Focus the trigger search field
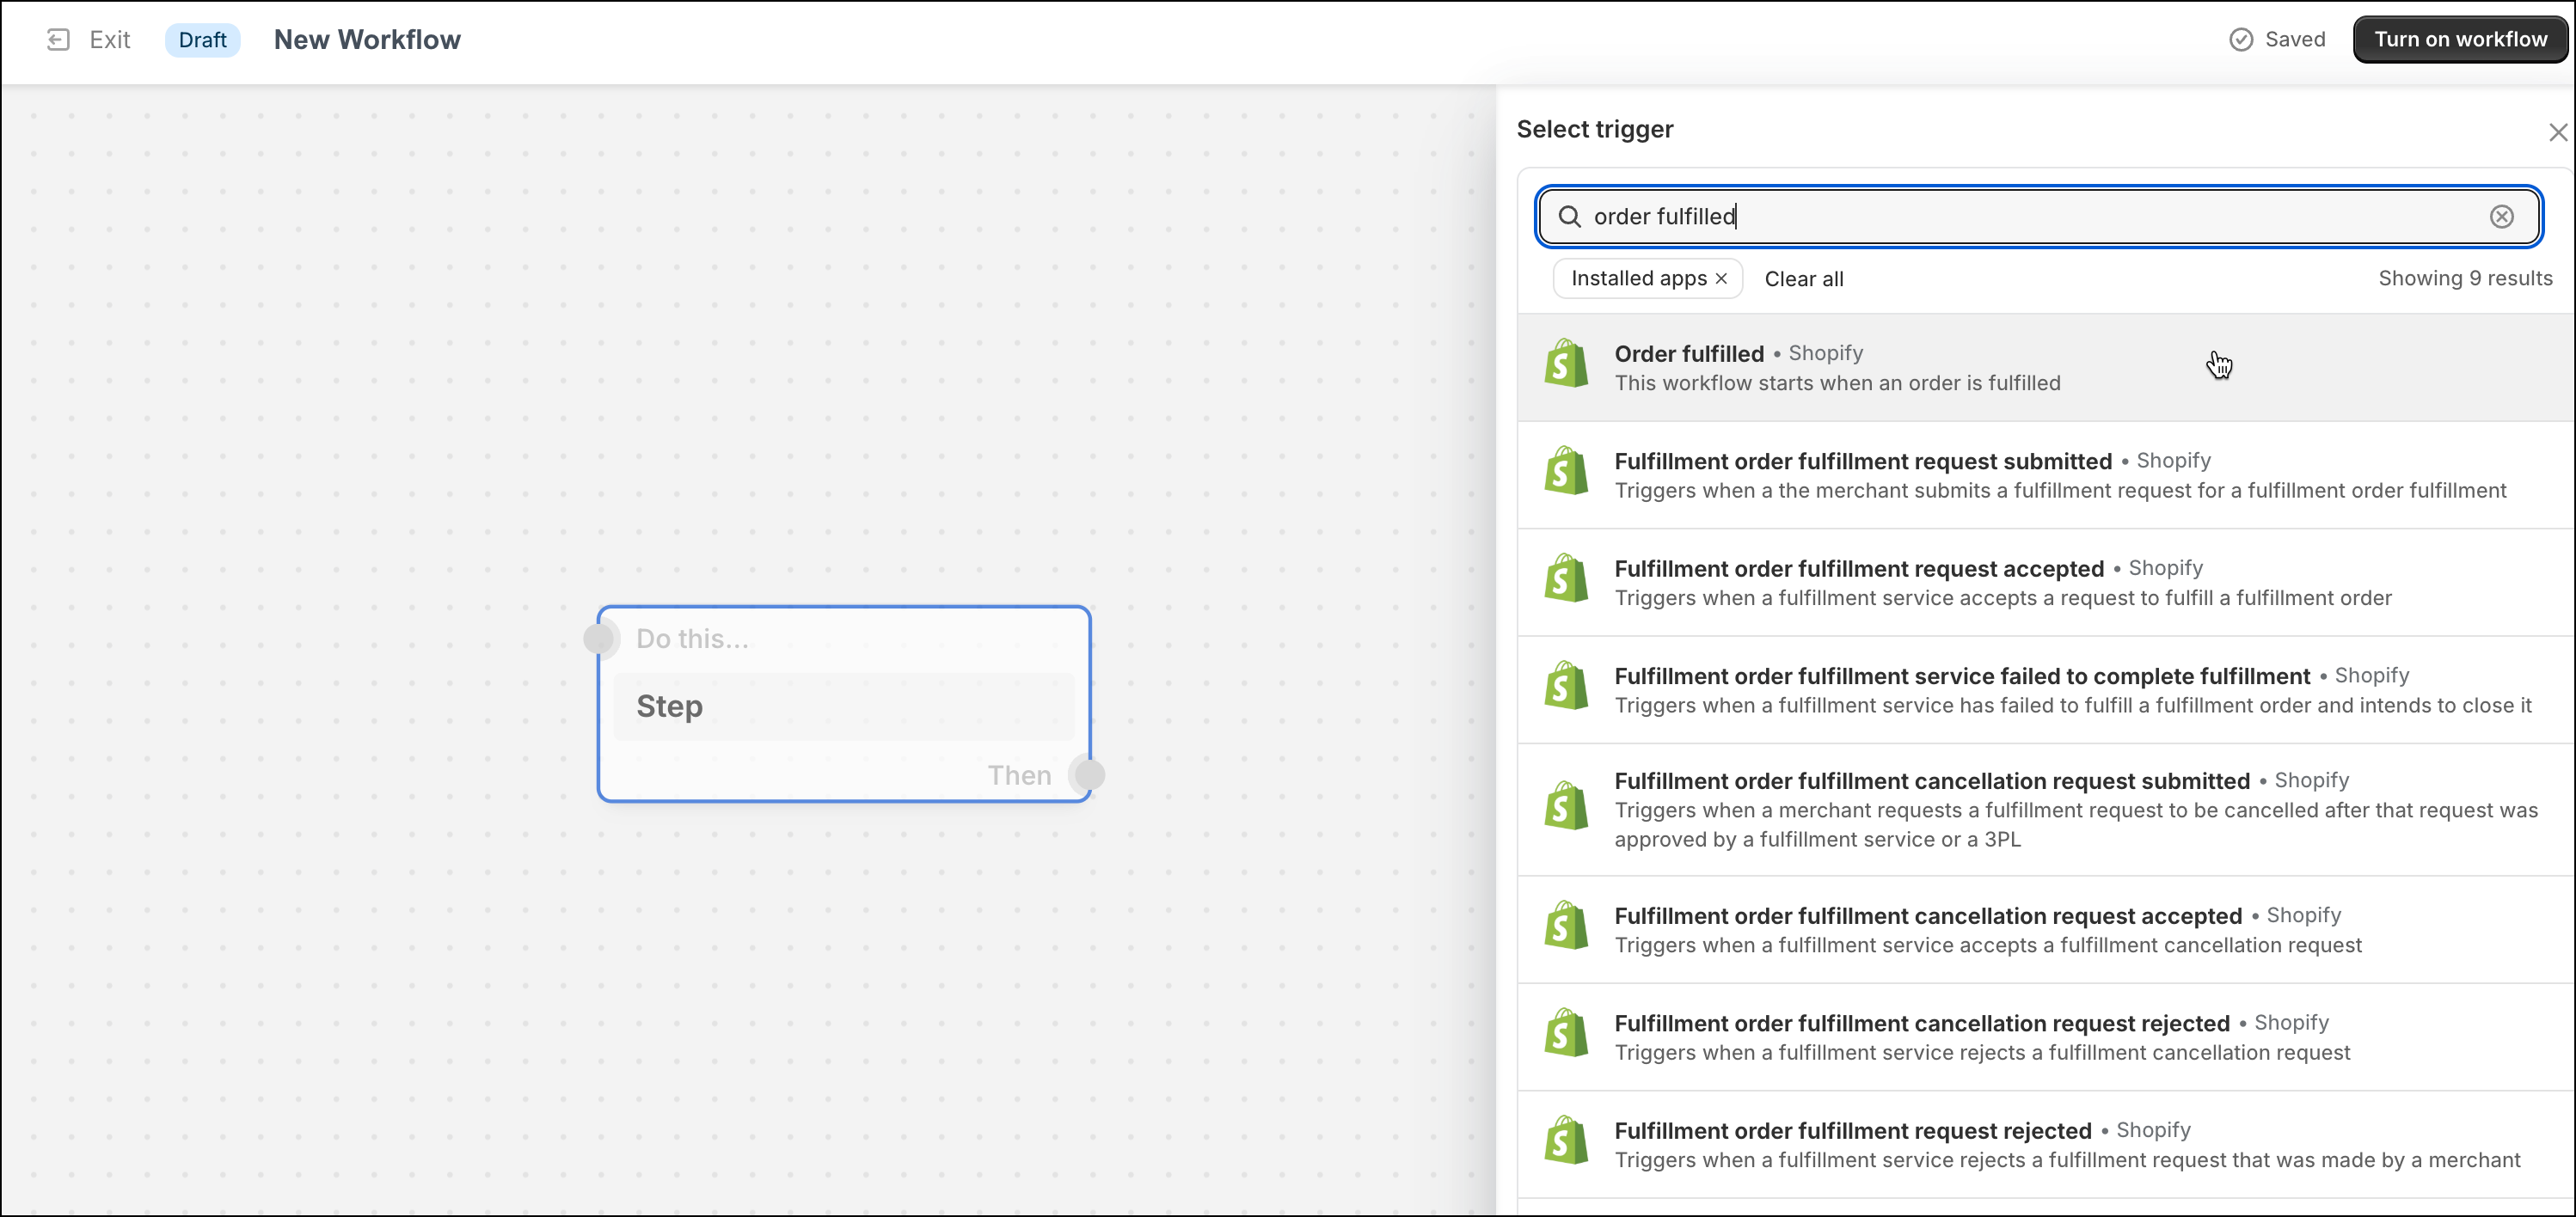Screen dimensions: 2576x1217 [2038, 217]
